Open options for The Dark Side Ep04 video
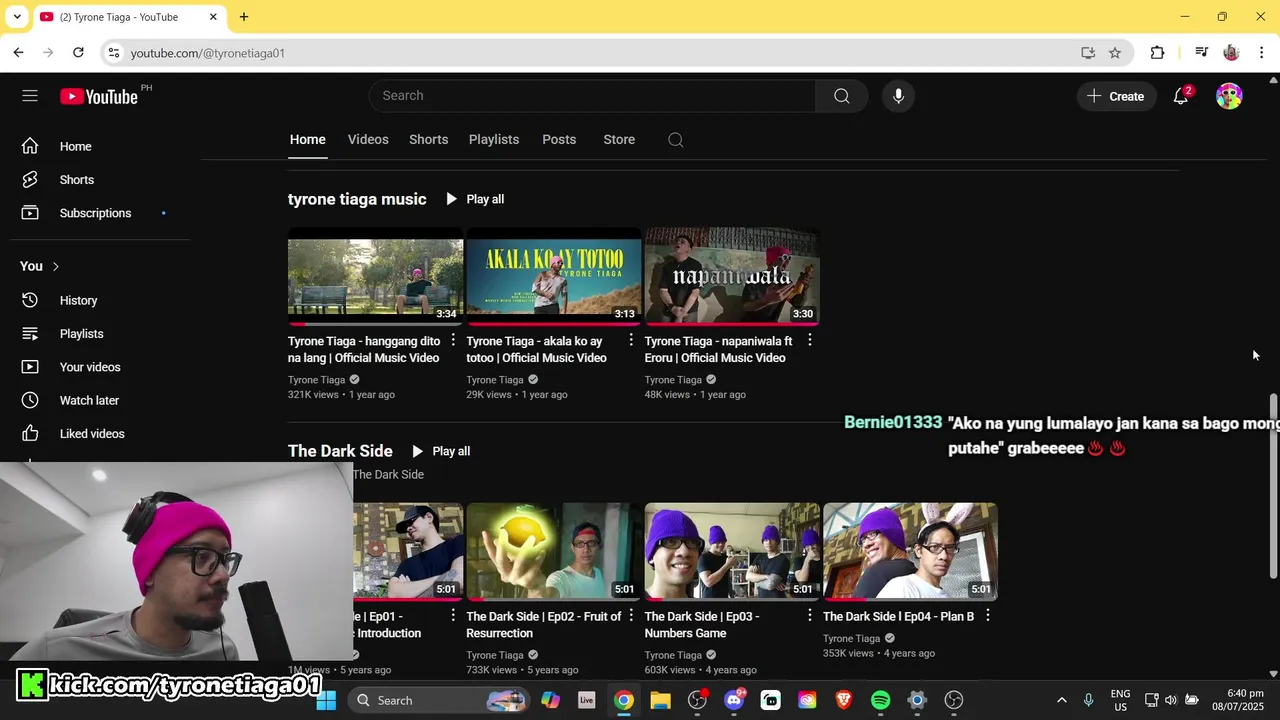 tap(987, 616)
